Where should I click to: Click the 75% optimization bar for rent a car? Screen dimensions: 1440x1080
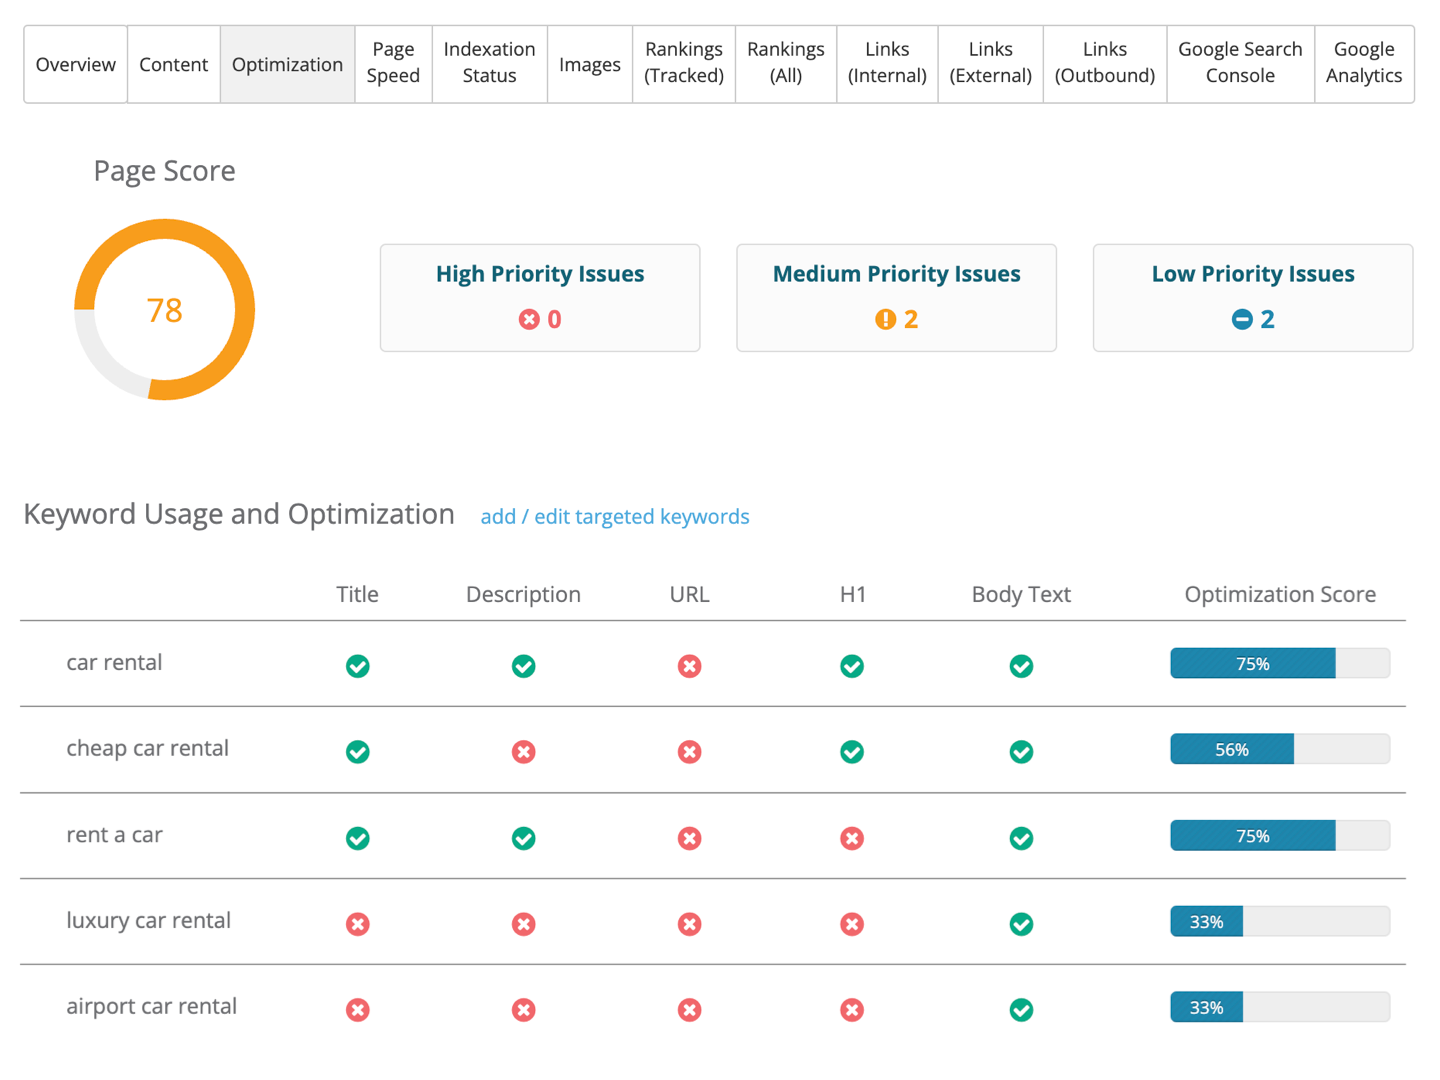tap(1280, 835)
